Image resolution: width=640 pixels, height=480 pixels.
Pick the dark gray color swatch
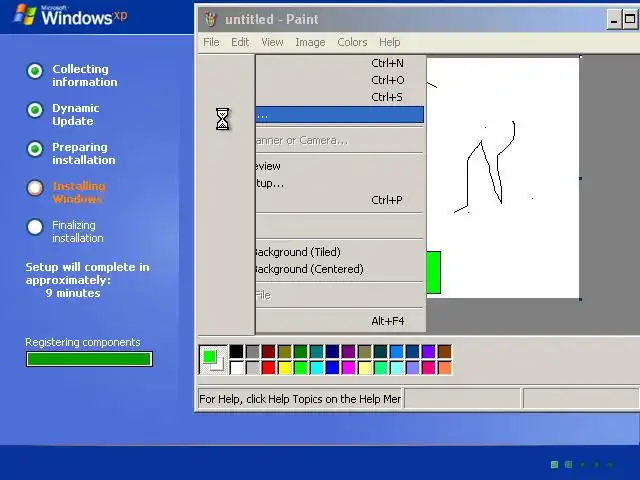coord(252,351)
